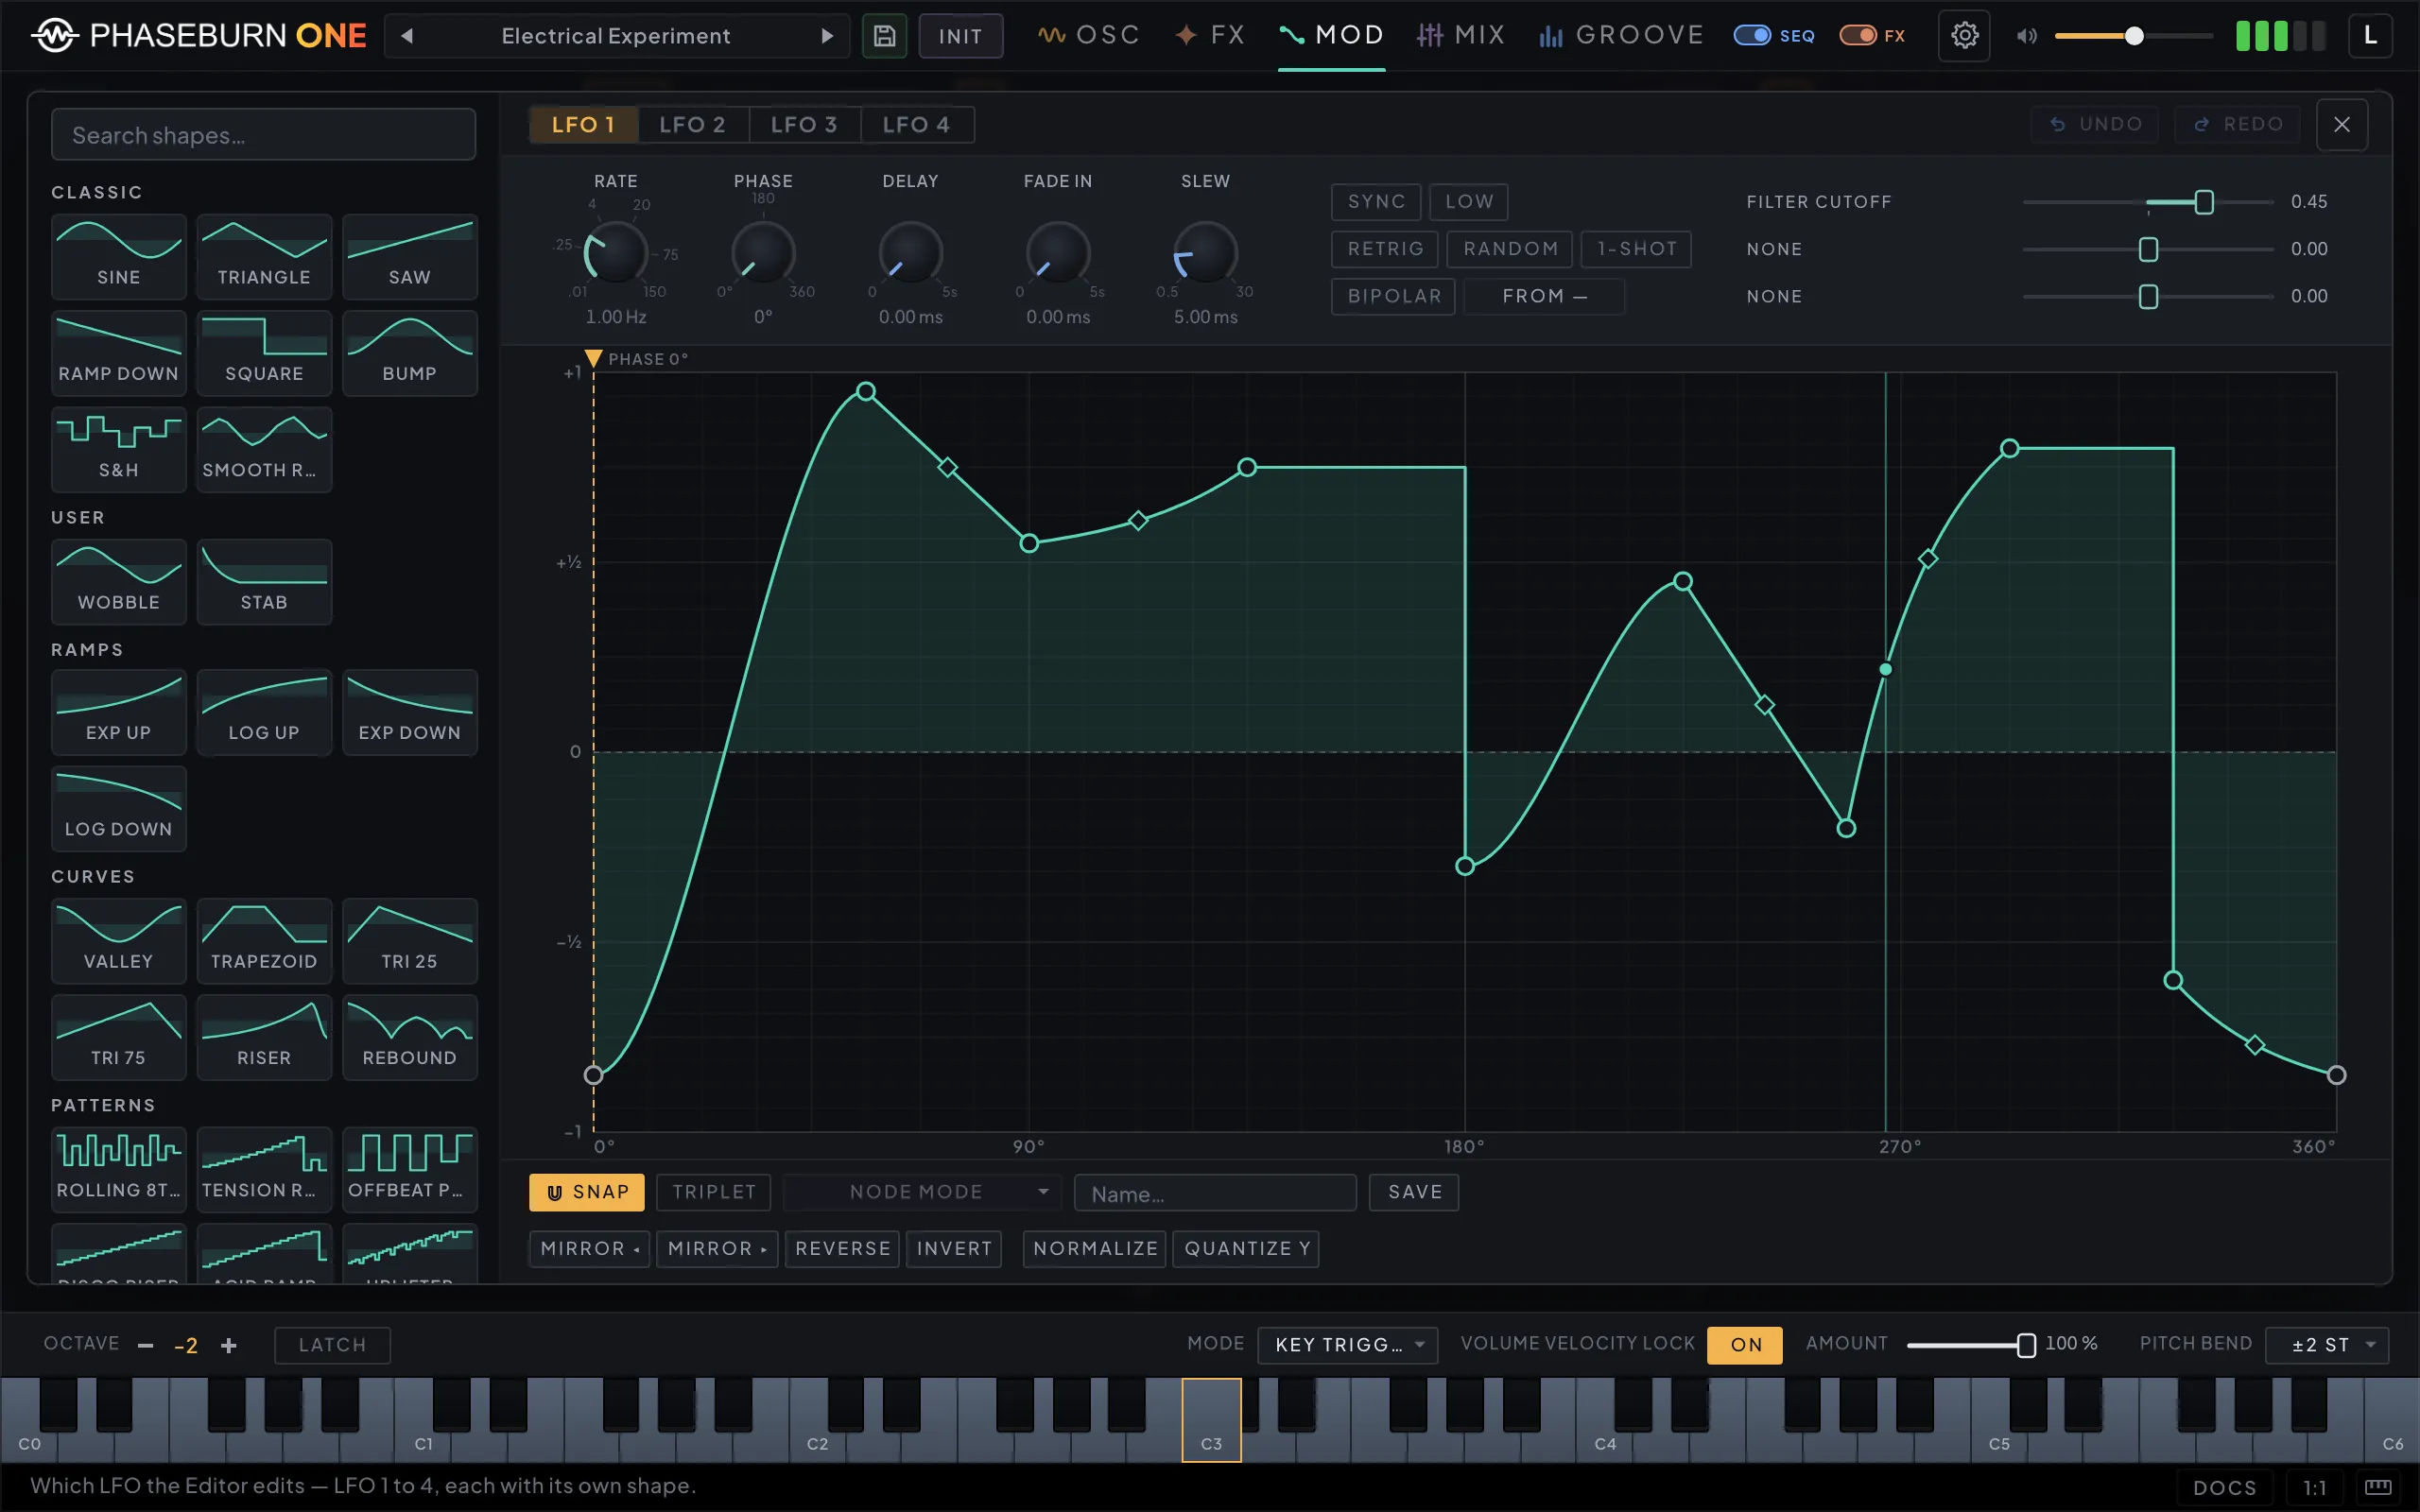This screenshot has width=2420, height=1512.
Task: Toggle BIPOLAR mode
Action: [1394, 296]
